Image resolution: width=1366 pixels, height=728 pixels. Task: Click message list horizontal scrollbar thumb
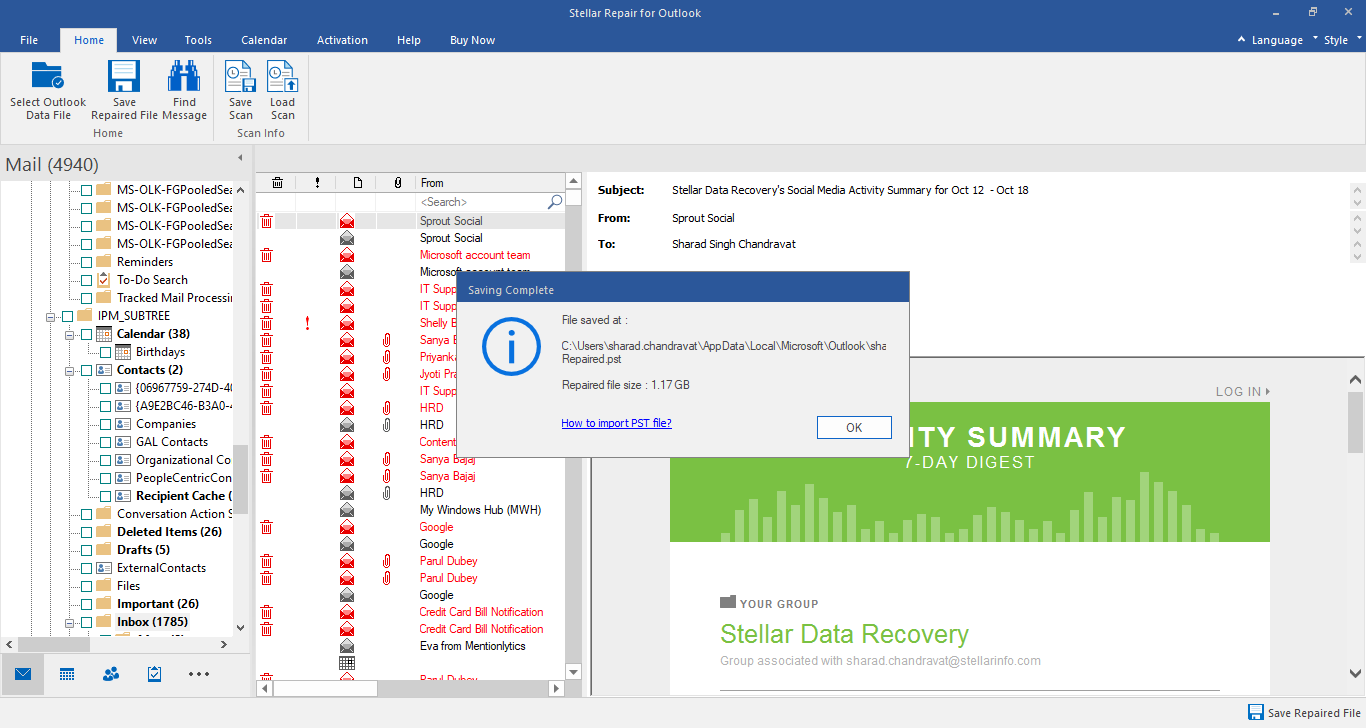pyautogui.click(x=325, y=689)
